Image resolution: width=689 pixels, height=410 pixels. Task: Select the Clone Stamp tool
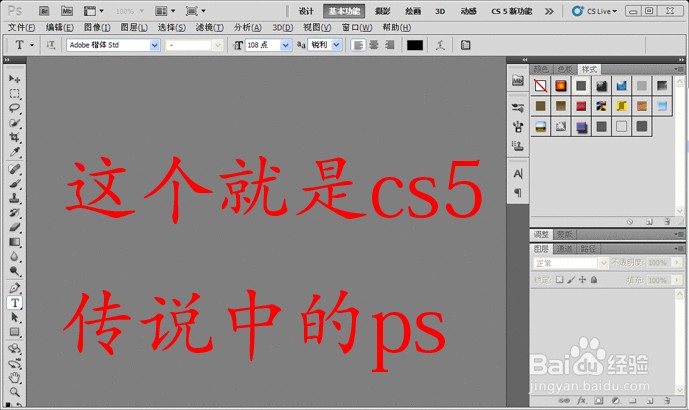point(15,198)
